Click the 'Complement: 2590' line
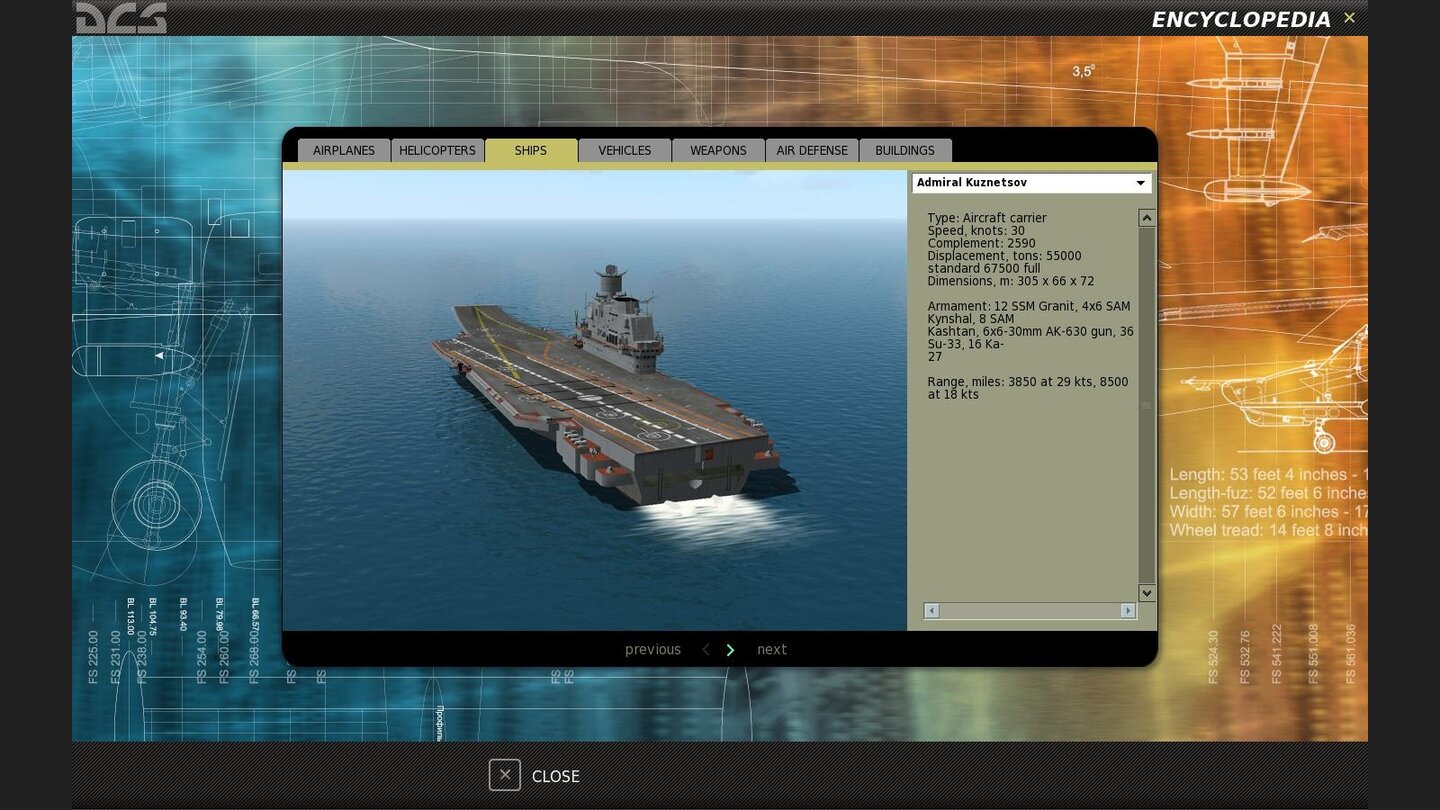Viewport: 1440px width, 810px height. pos(981,243)
